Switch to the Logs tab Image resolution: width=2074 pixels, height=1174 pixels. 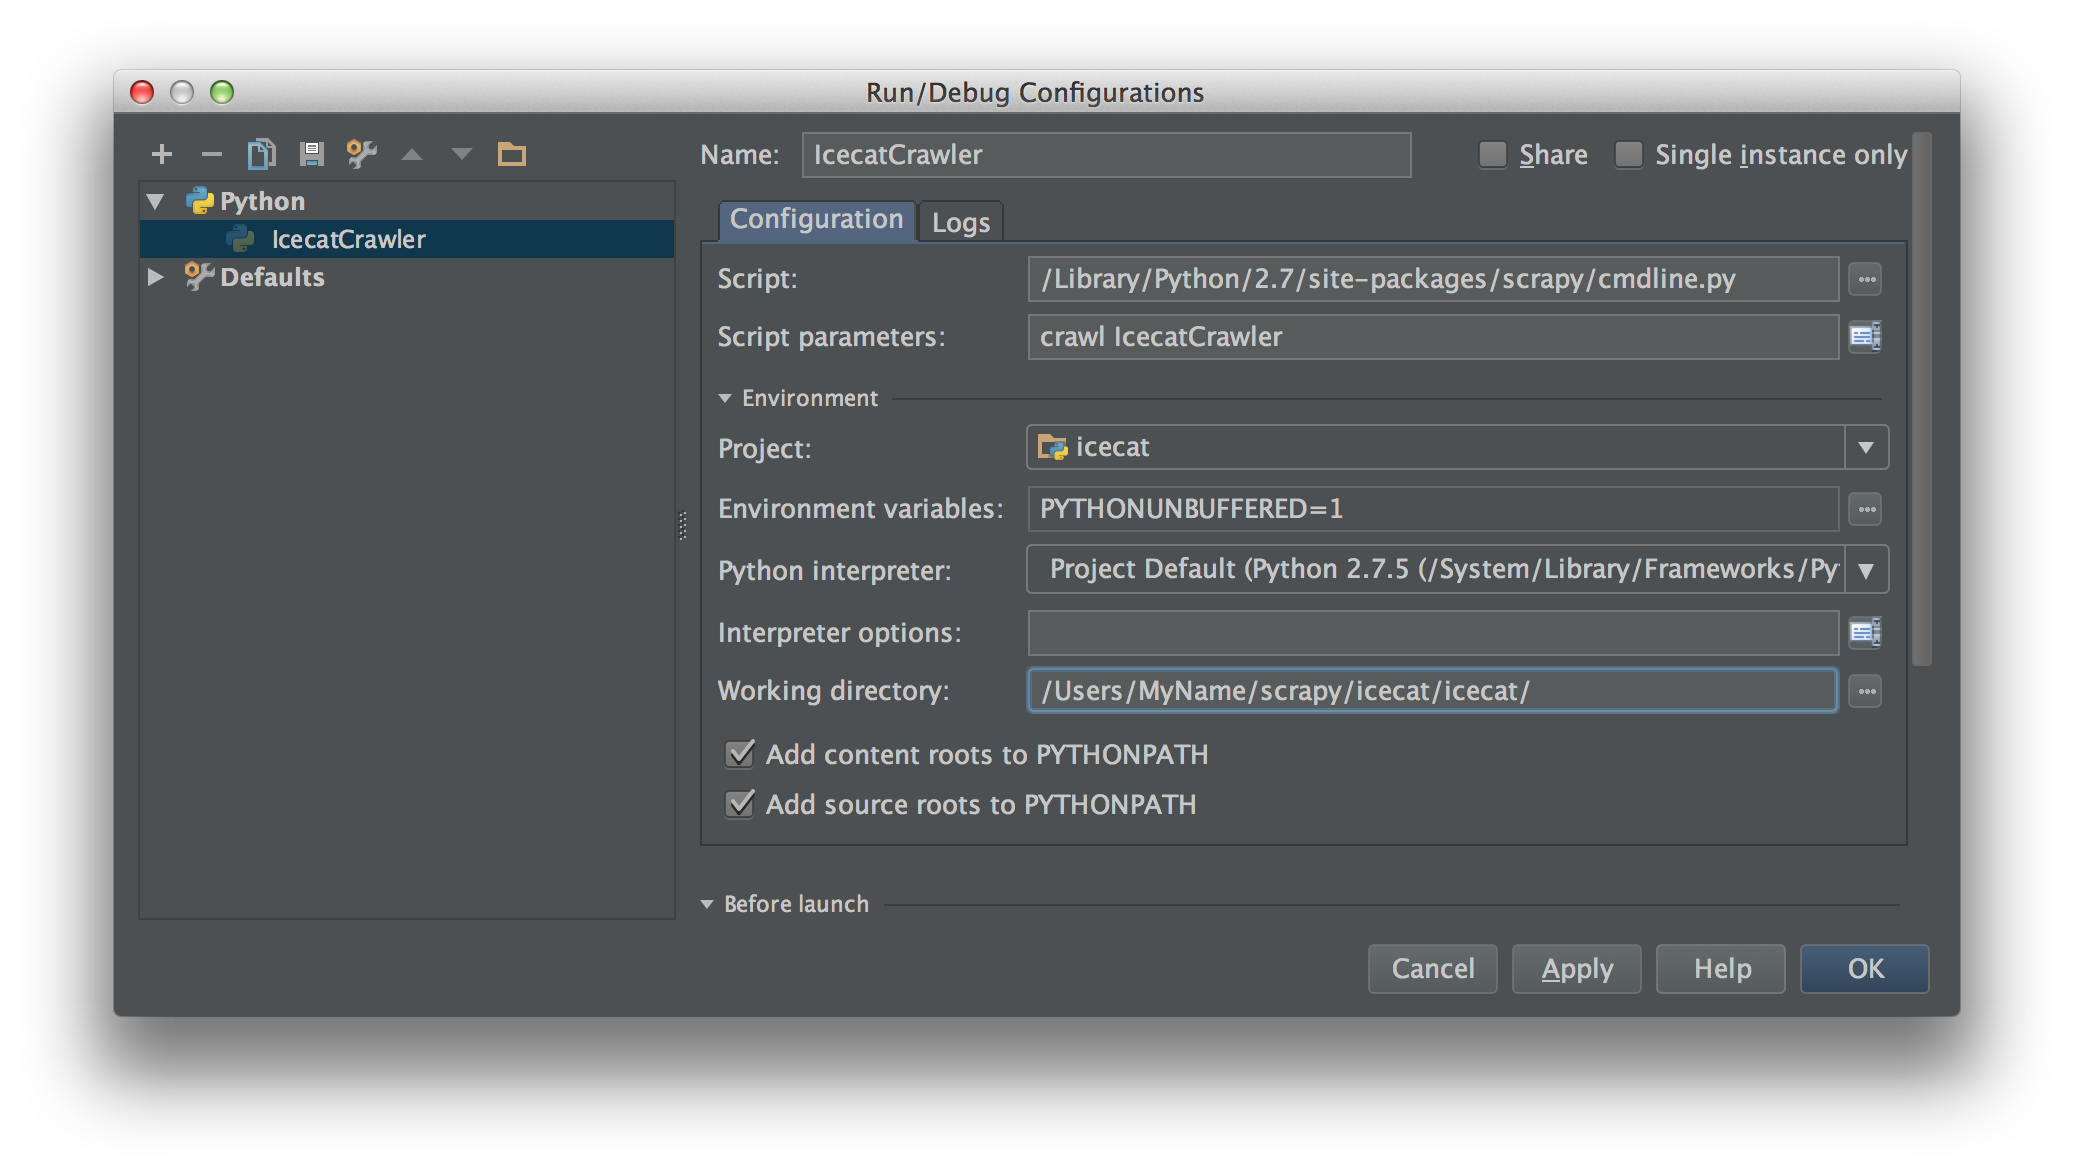pyautogui.click(x=960, y=221)
